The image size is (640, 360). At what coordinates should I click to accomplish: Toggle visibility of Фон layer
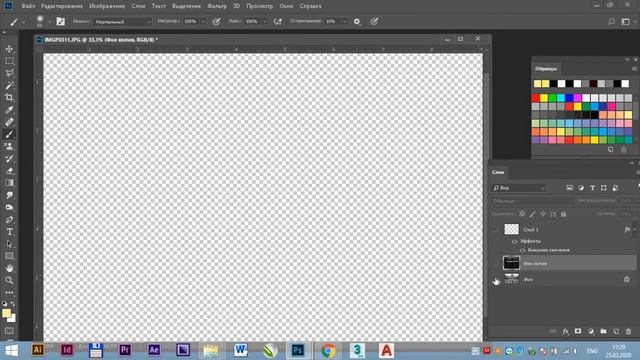(496, 280)
